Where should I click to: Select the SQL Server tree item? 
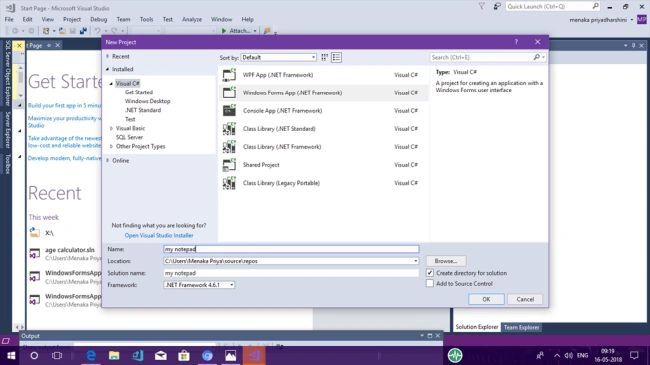(129, 137)
